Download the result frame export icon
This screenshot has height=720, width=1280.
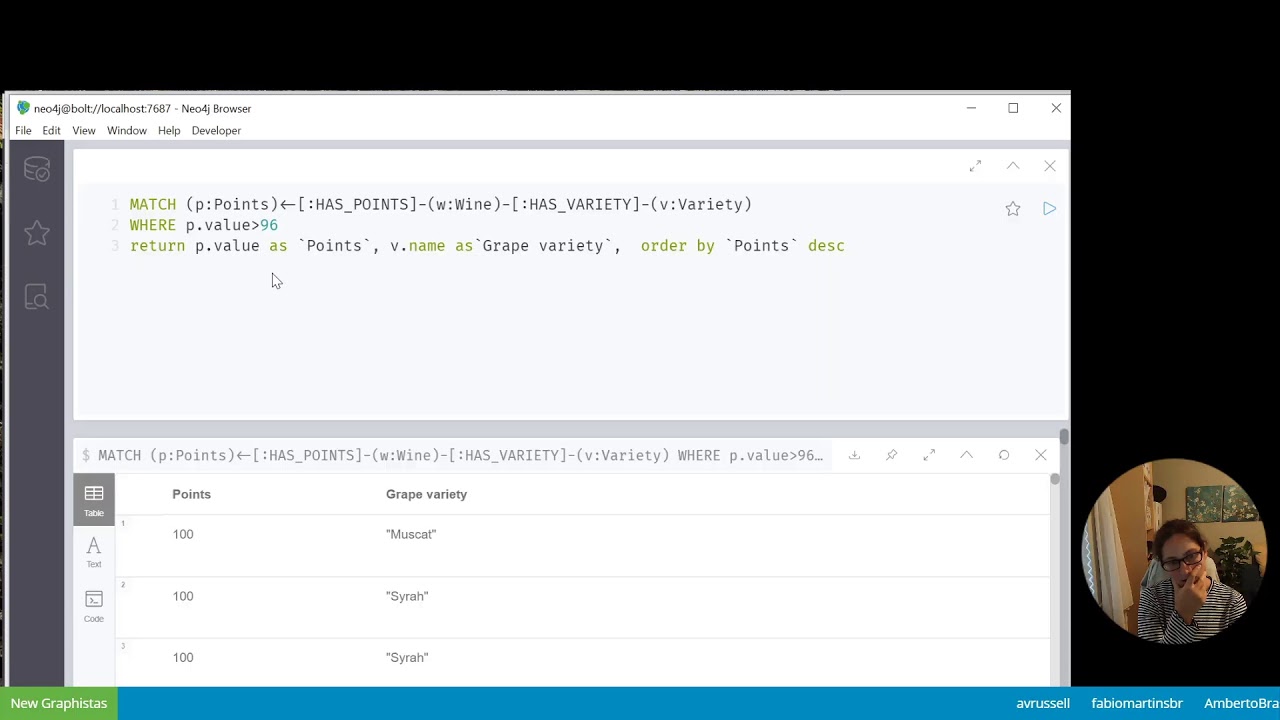[854, 456]
